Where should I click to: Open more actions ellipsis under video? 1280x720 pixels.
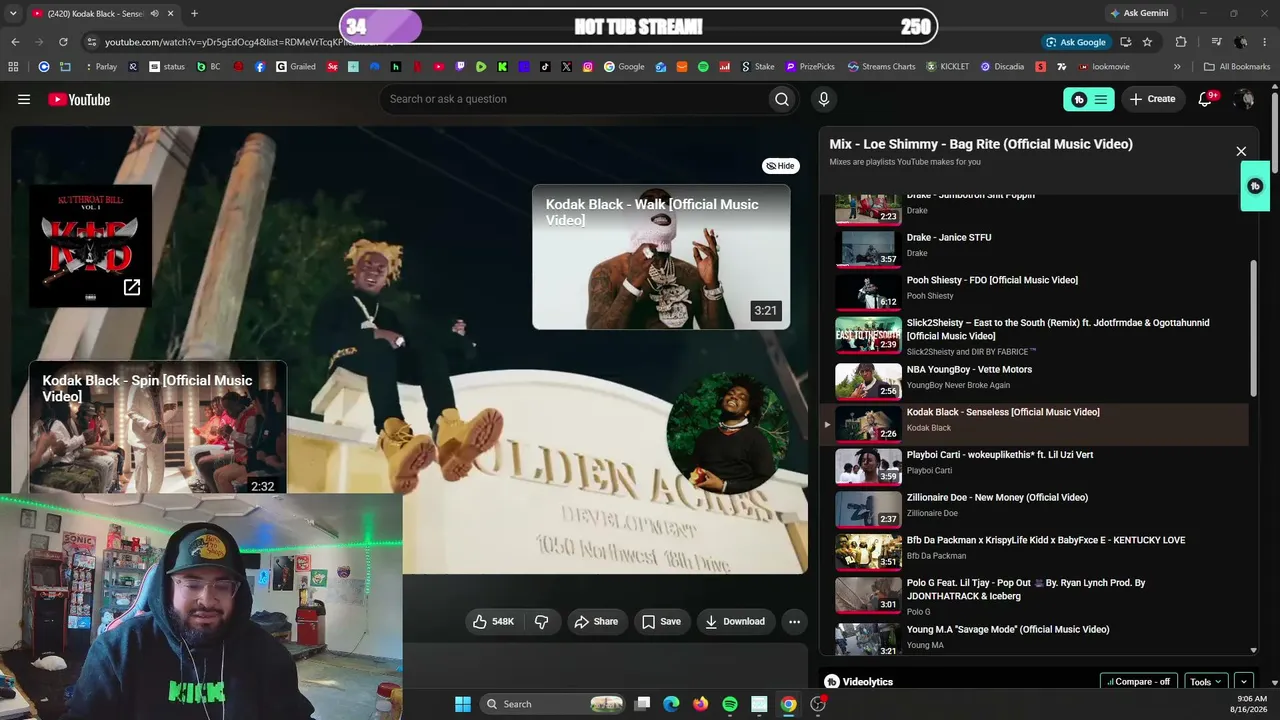point(794,621)
